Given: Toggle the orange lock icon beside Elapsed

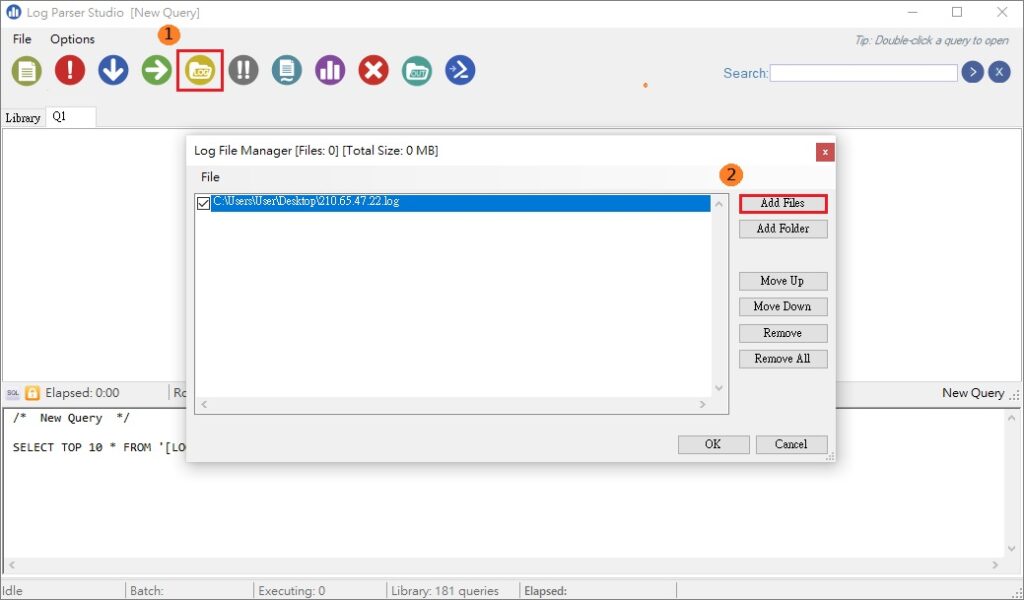Looking at the screenshot, I should (32, 393).
